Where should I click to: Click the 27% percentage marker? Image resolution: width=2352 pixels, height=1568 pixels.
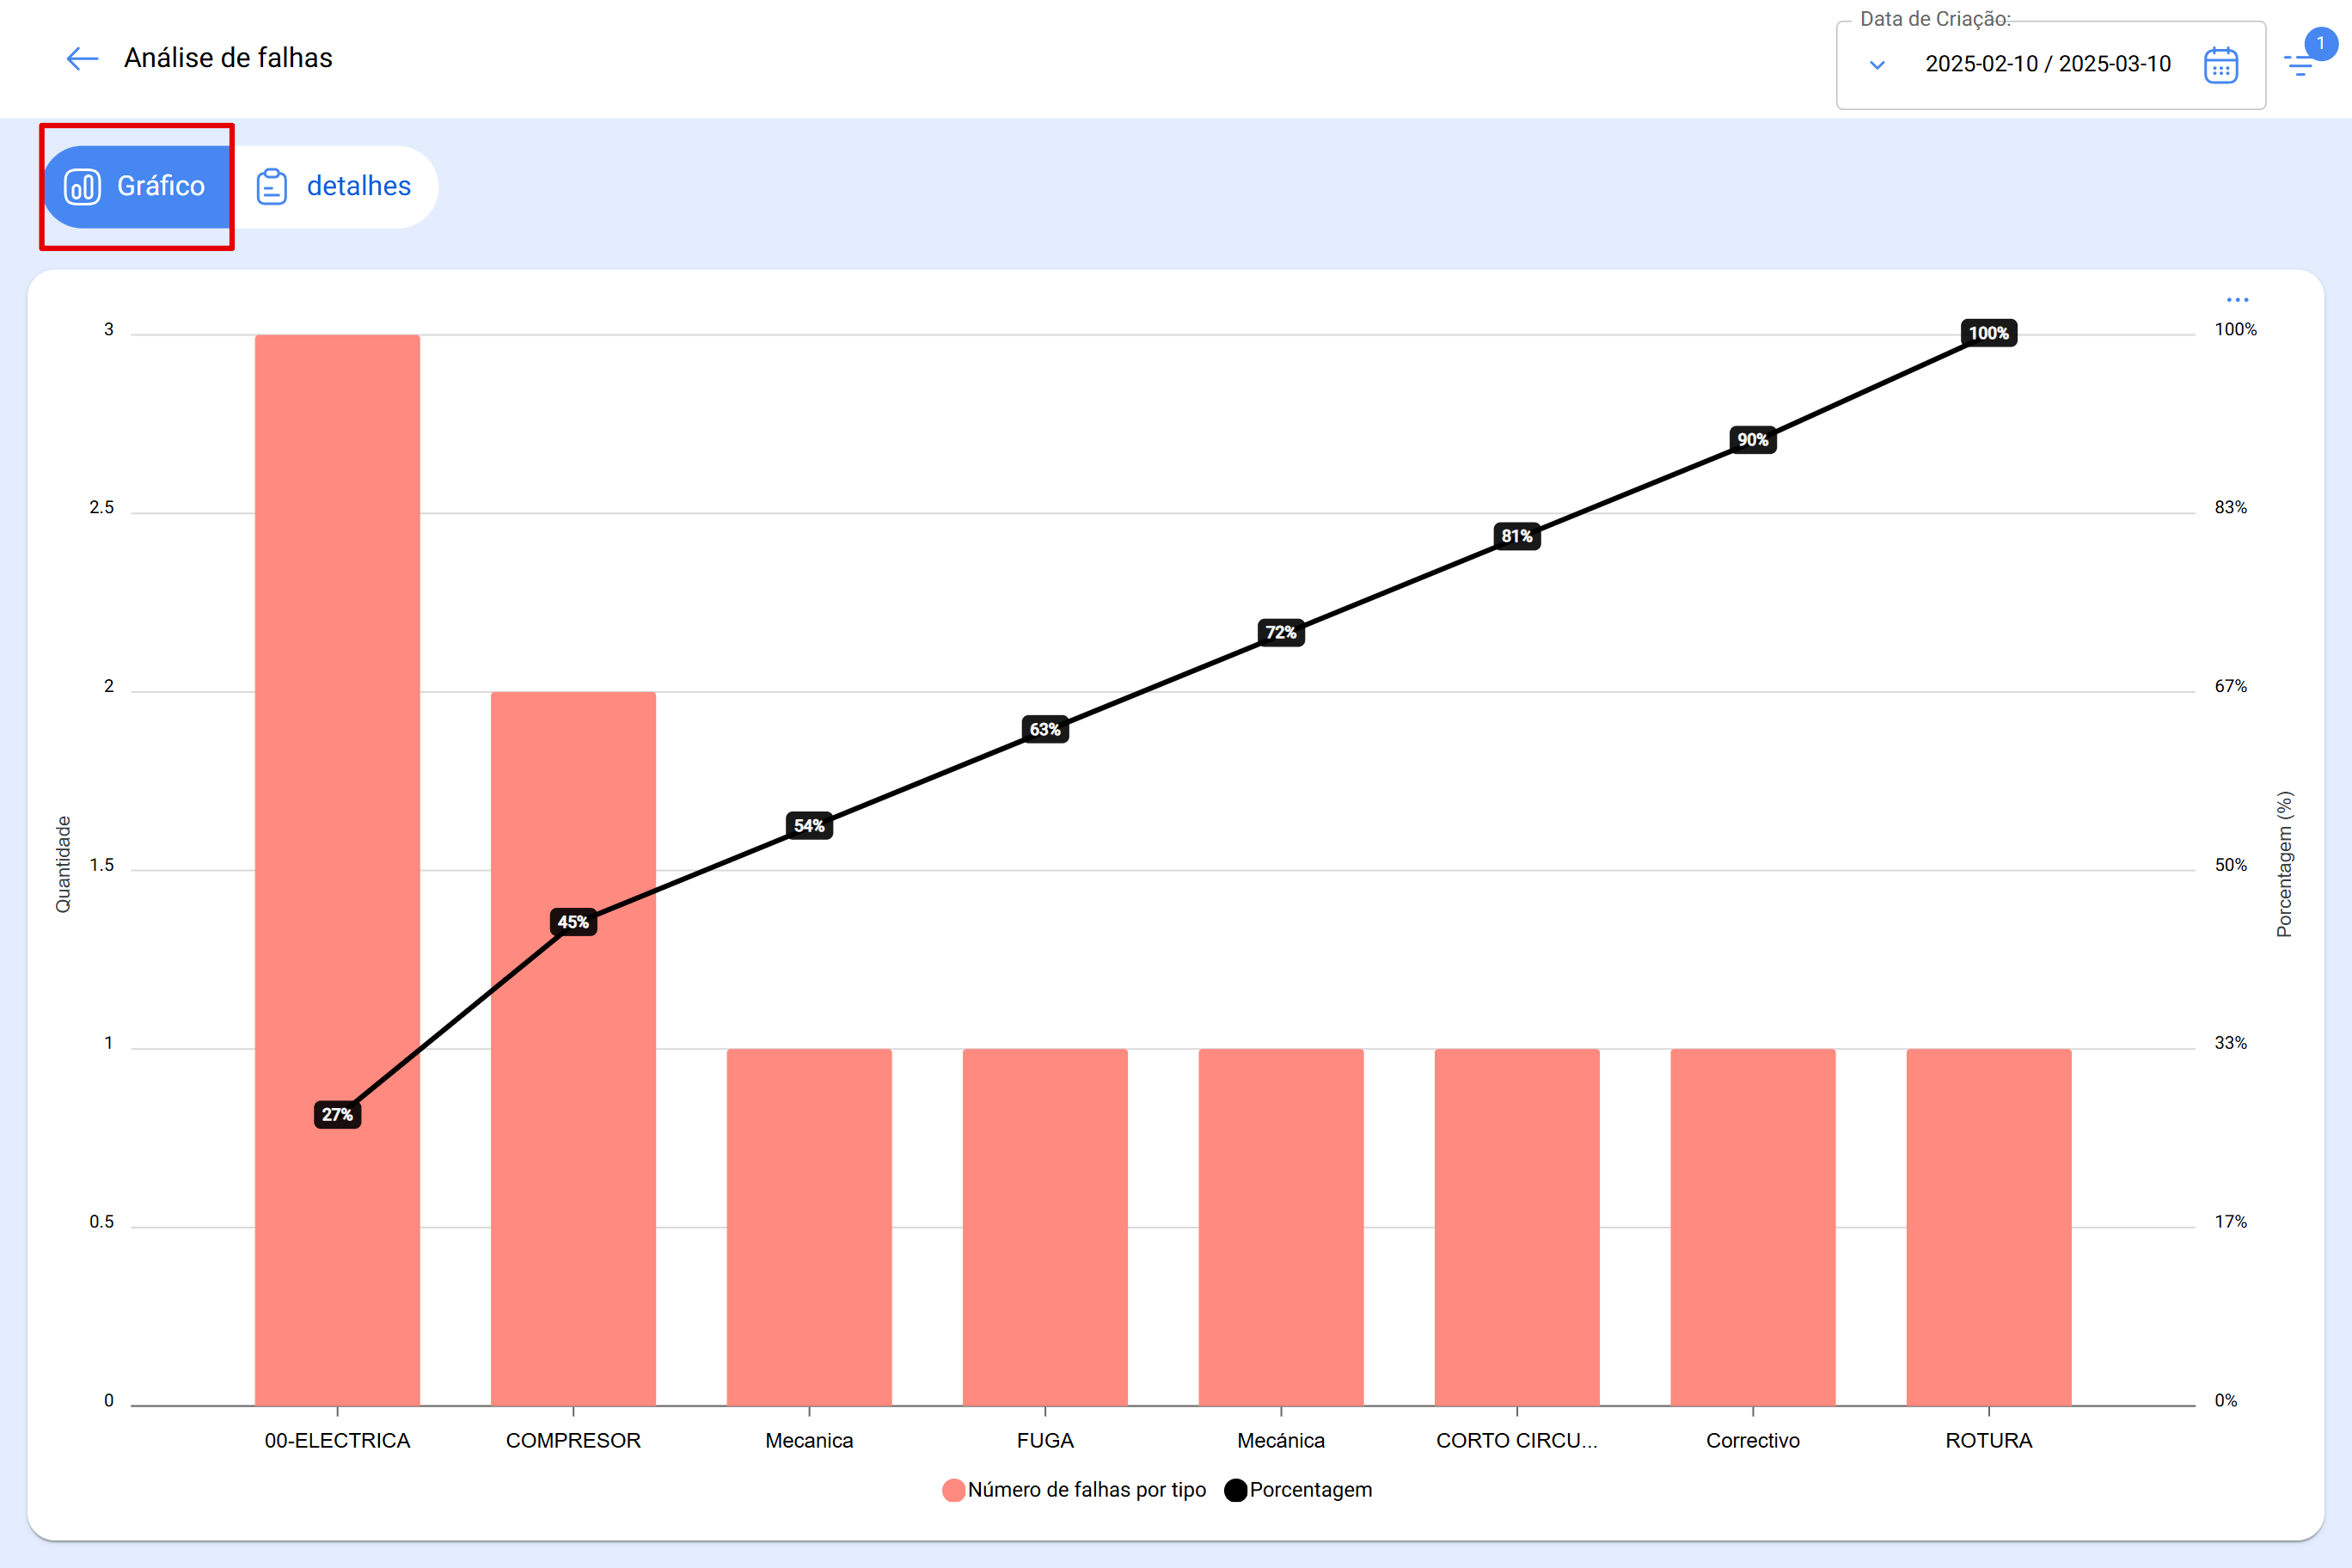pos(337,1114)
